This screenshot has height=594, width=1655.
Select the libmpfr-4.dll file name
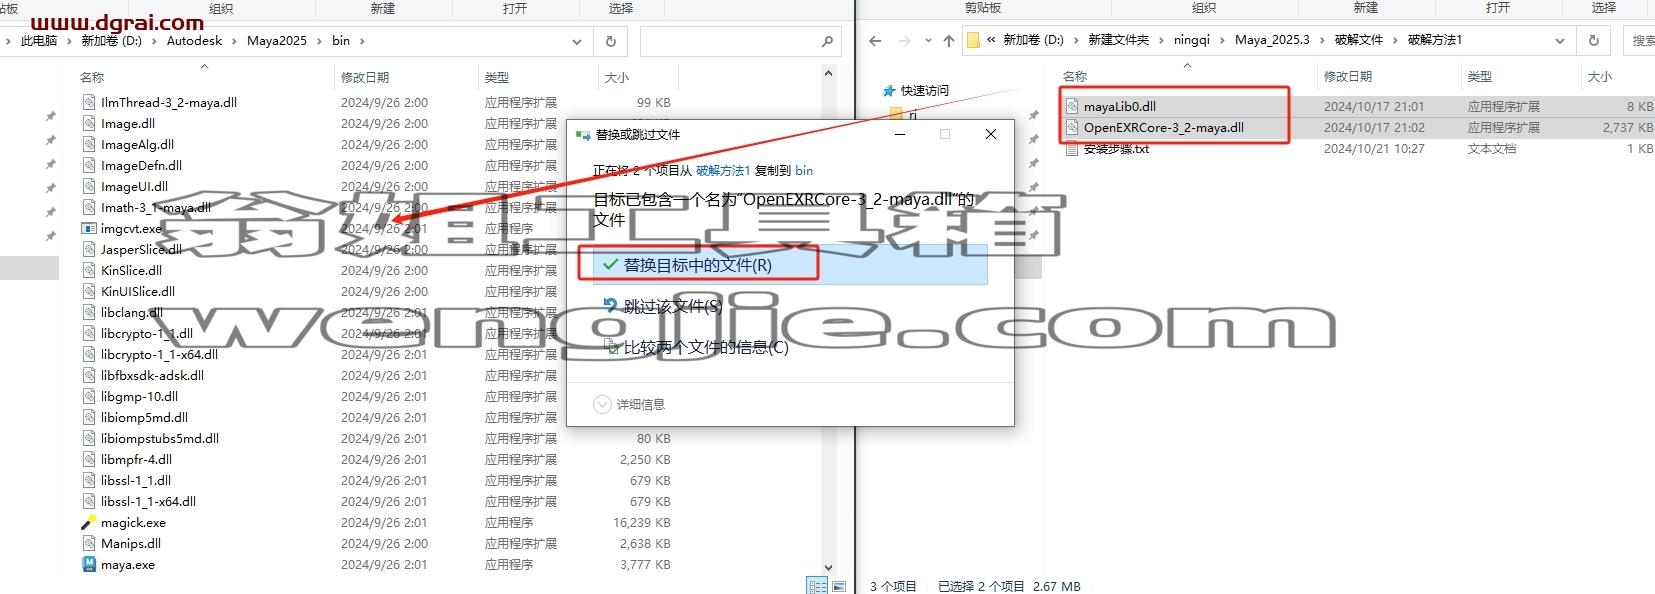pos(136,459)
